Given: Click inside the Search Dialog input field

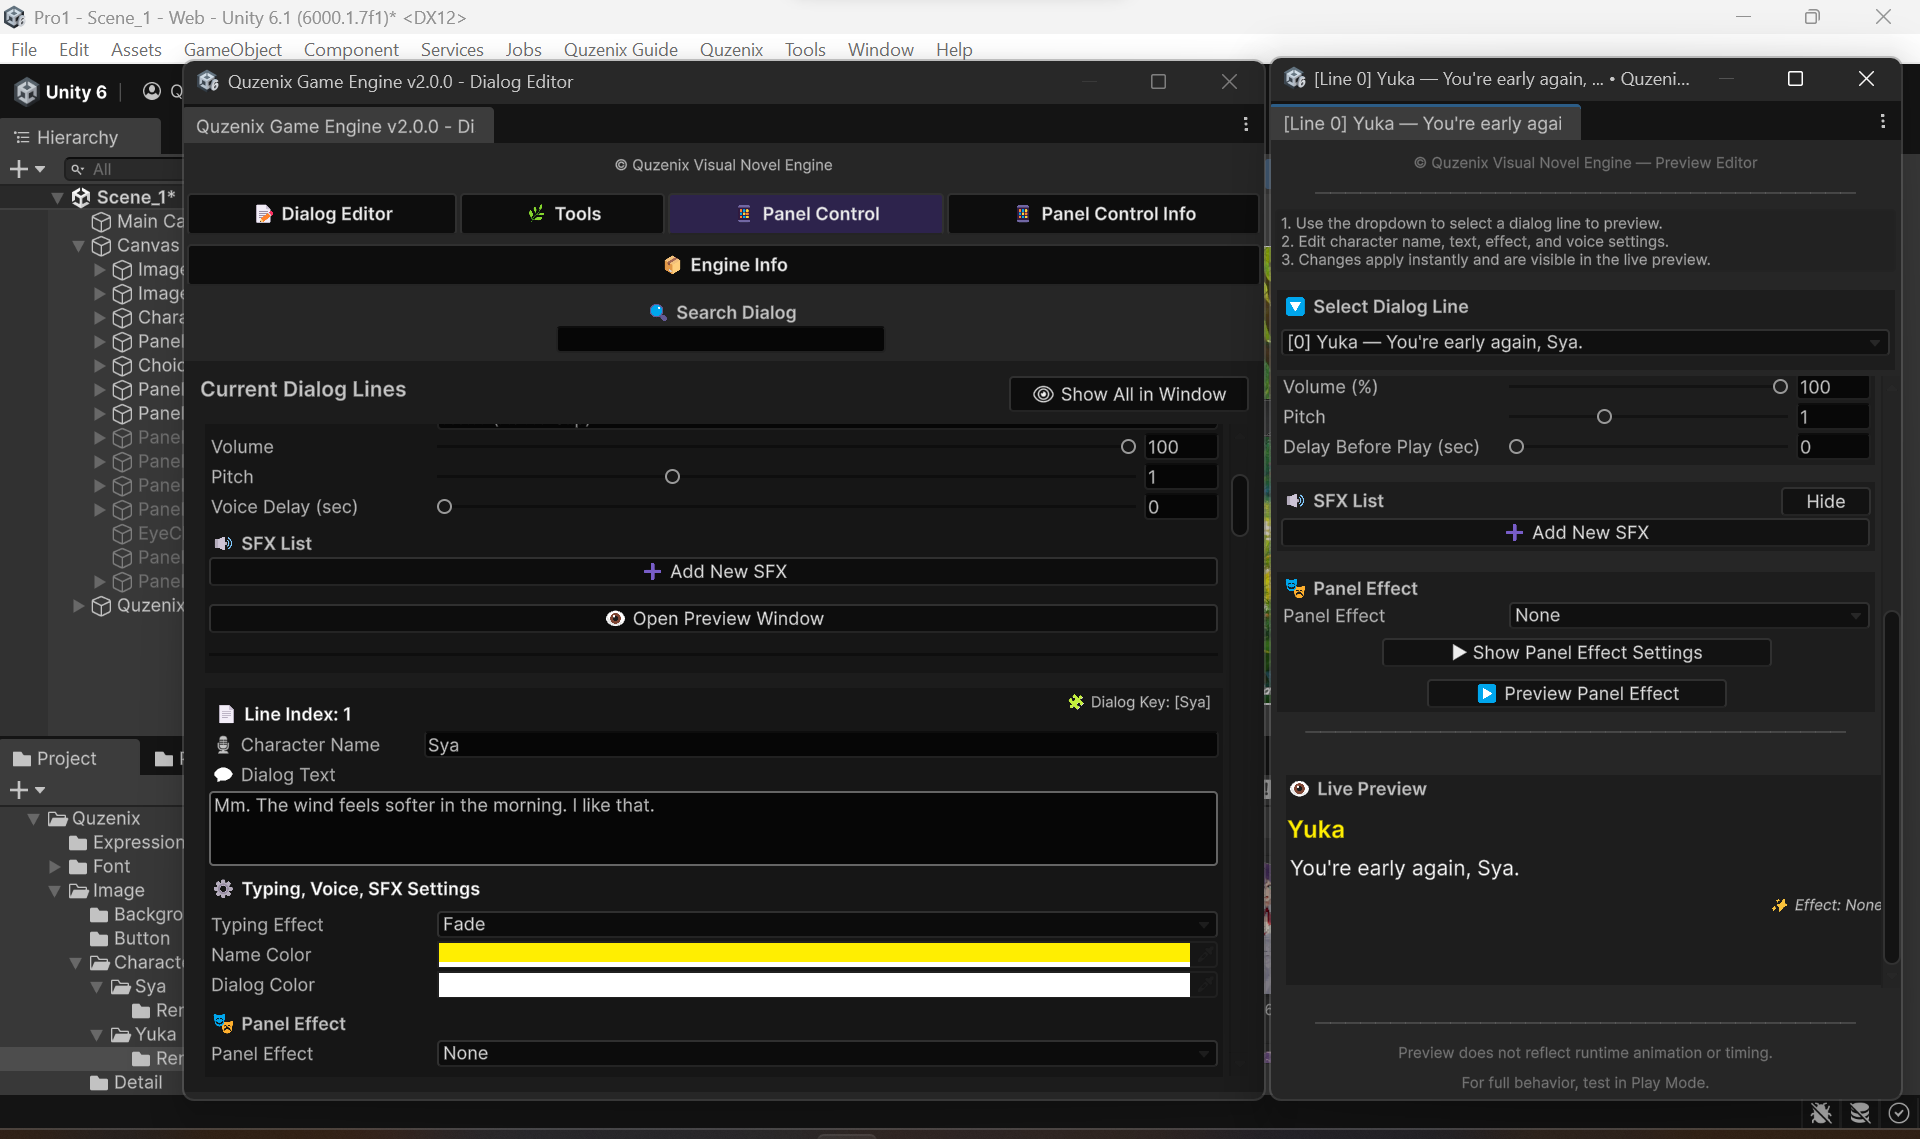Looking at the screenshot, I should [x=720, y=338].
